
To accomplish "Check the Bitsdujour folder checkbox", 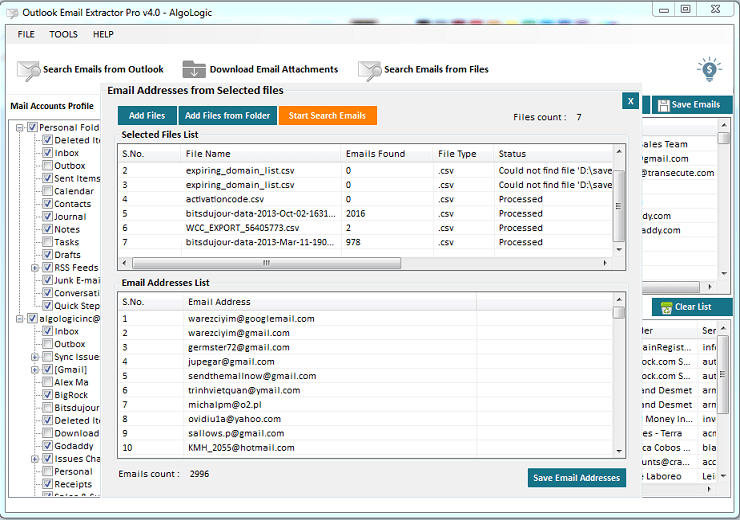I will 47,408.
